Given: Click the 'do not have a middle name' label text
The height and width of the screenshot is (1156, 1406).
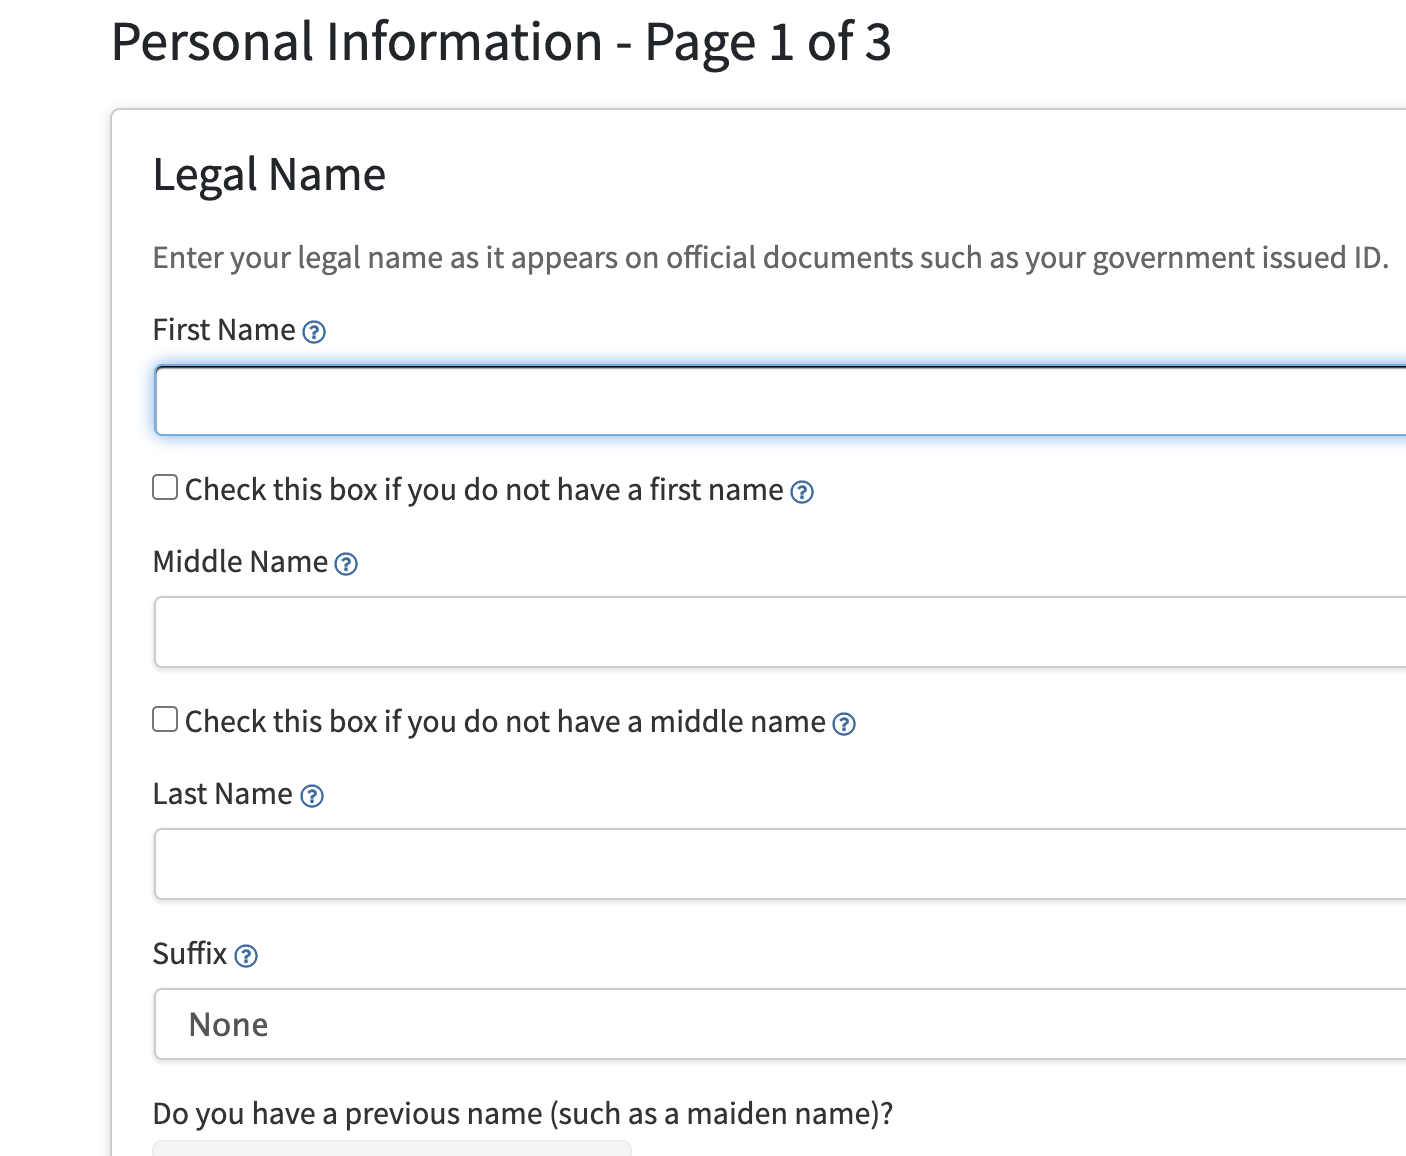Looking at the screenshot, I should pyautogui.click(x=505, y=722).
